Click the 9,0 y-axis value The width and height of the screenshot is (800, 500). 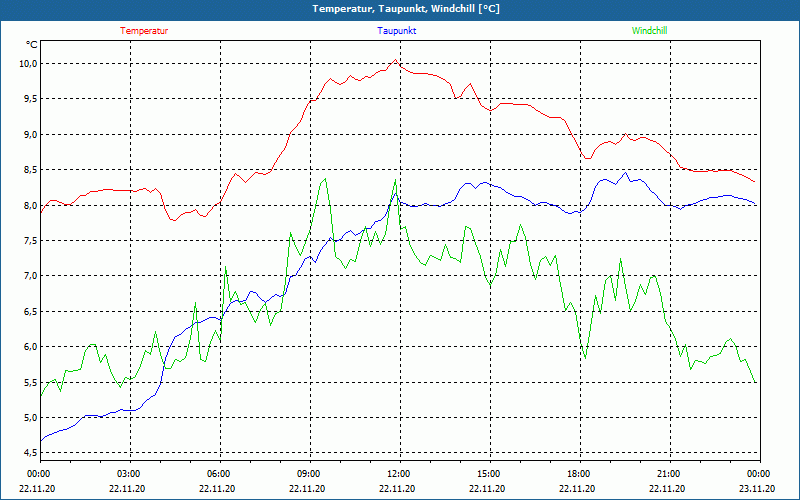[30, 135]
